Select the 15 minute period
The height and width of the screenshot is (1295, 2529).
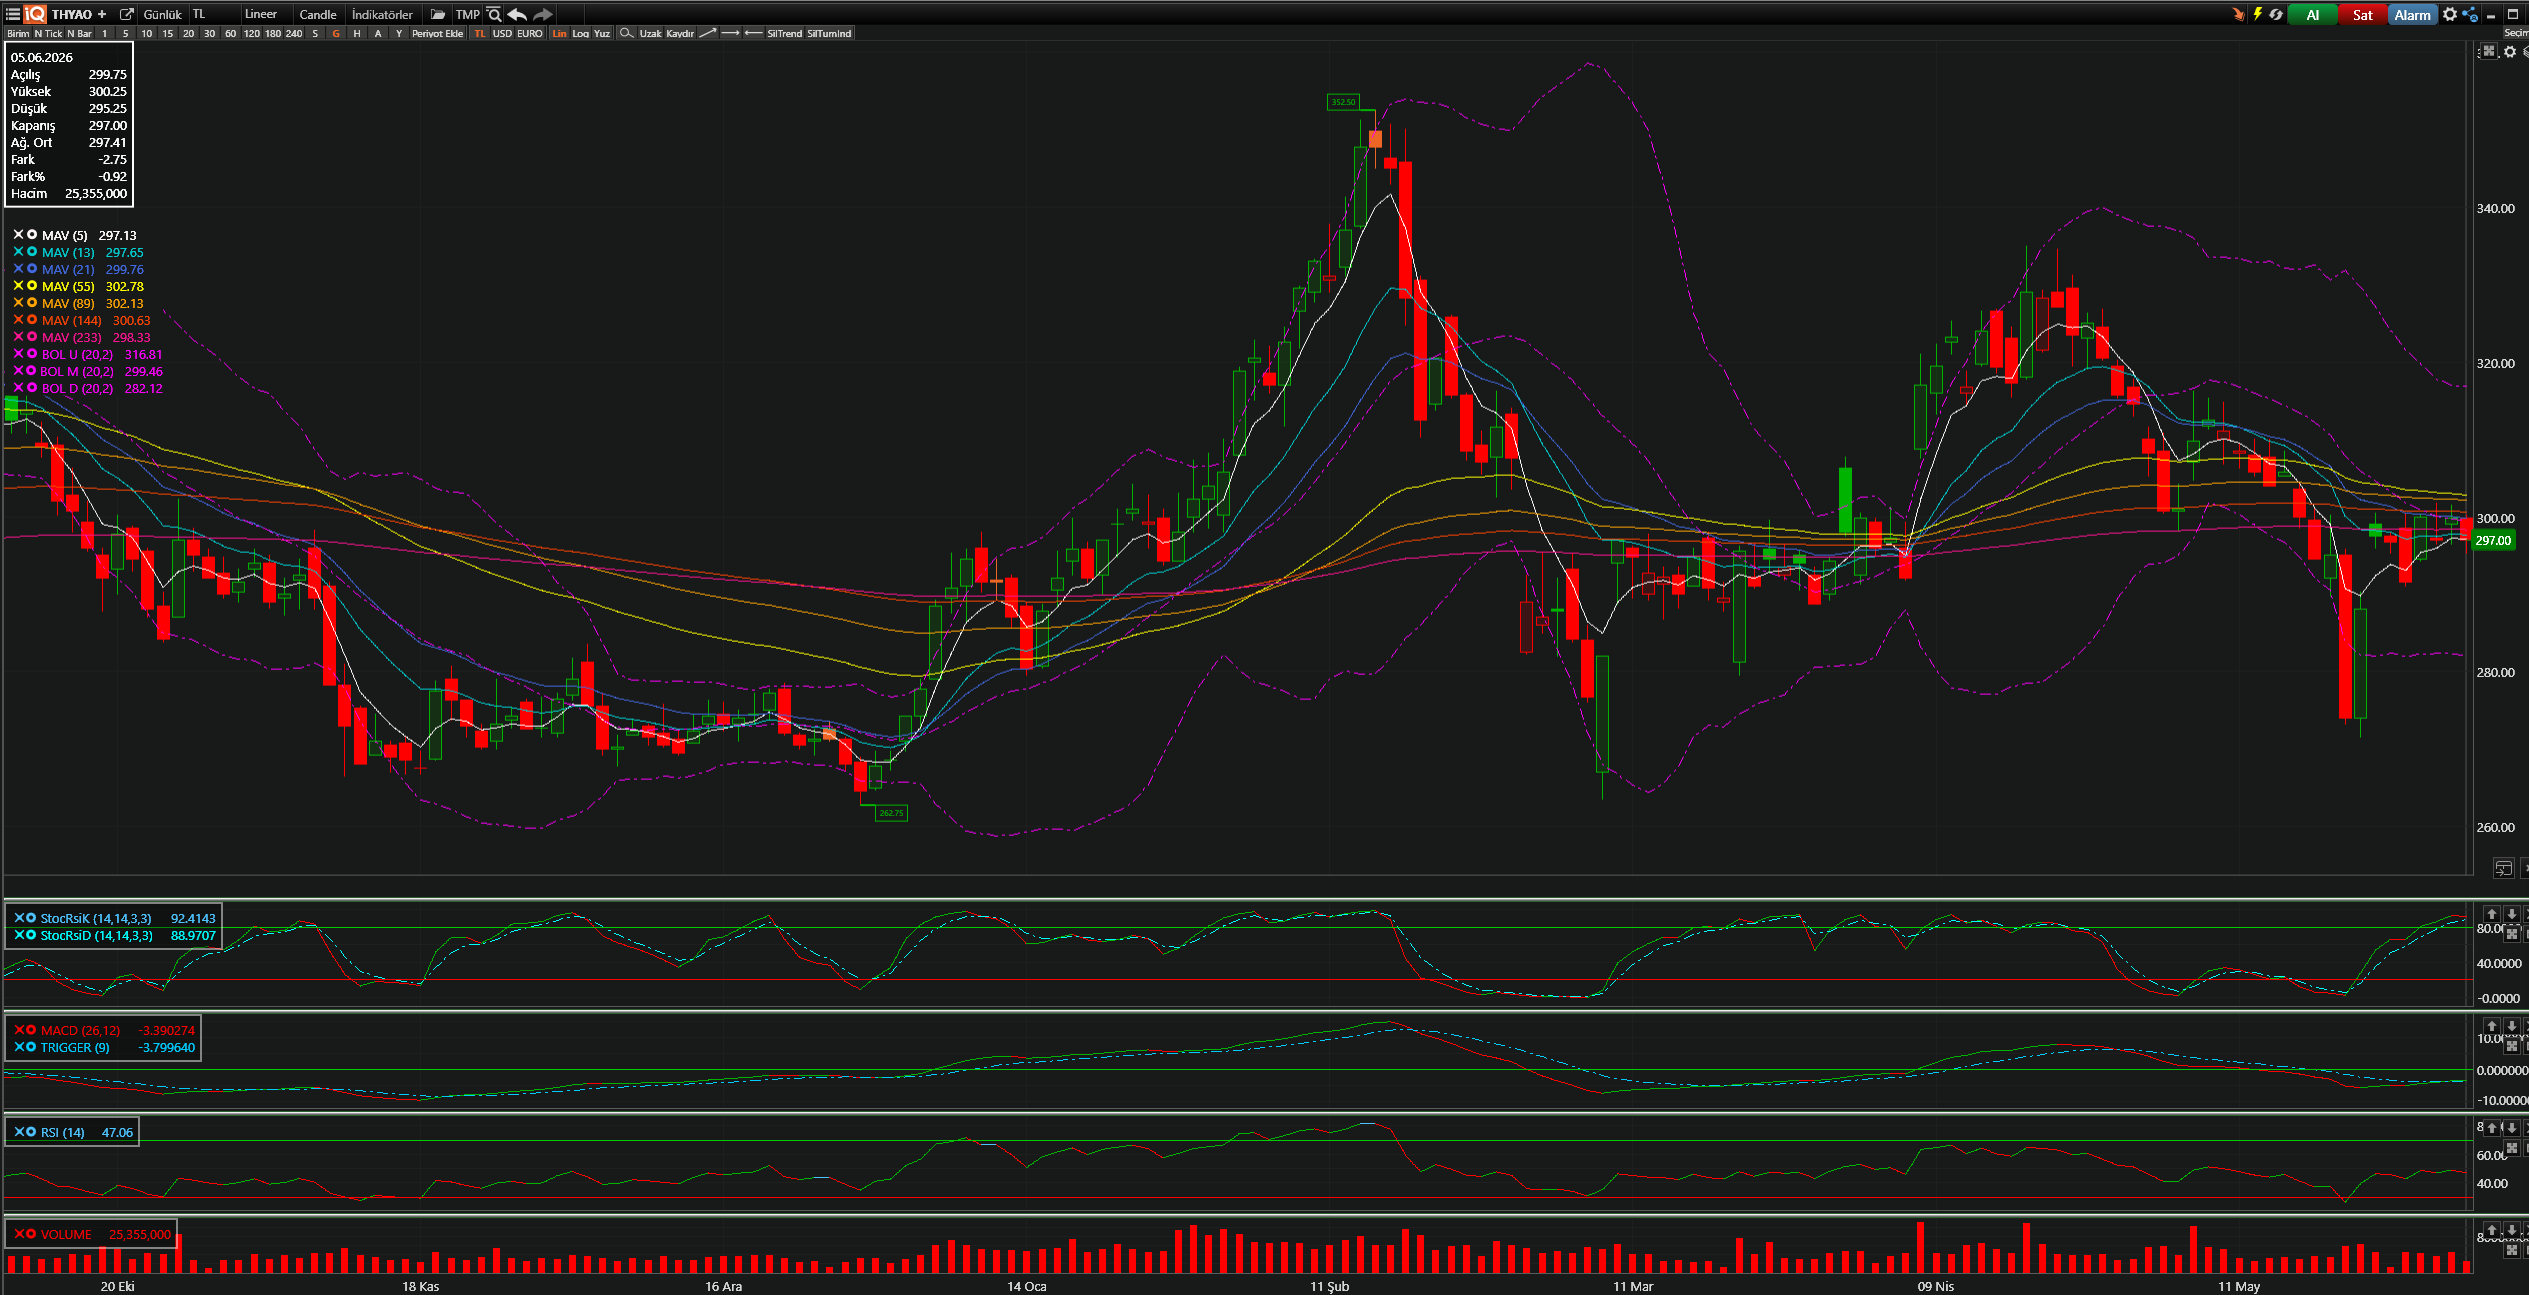(167, 33)
